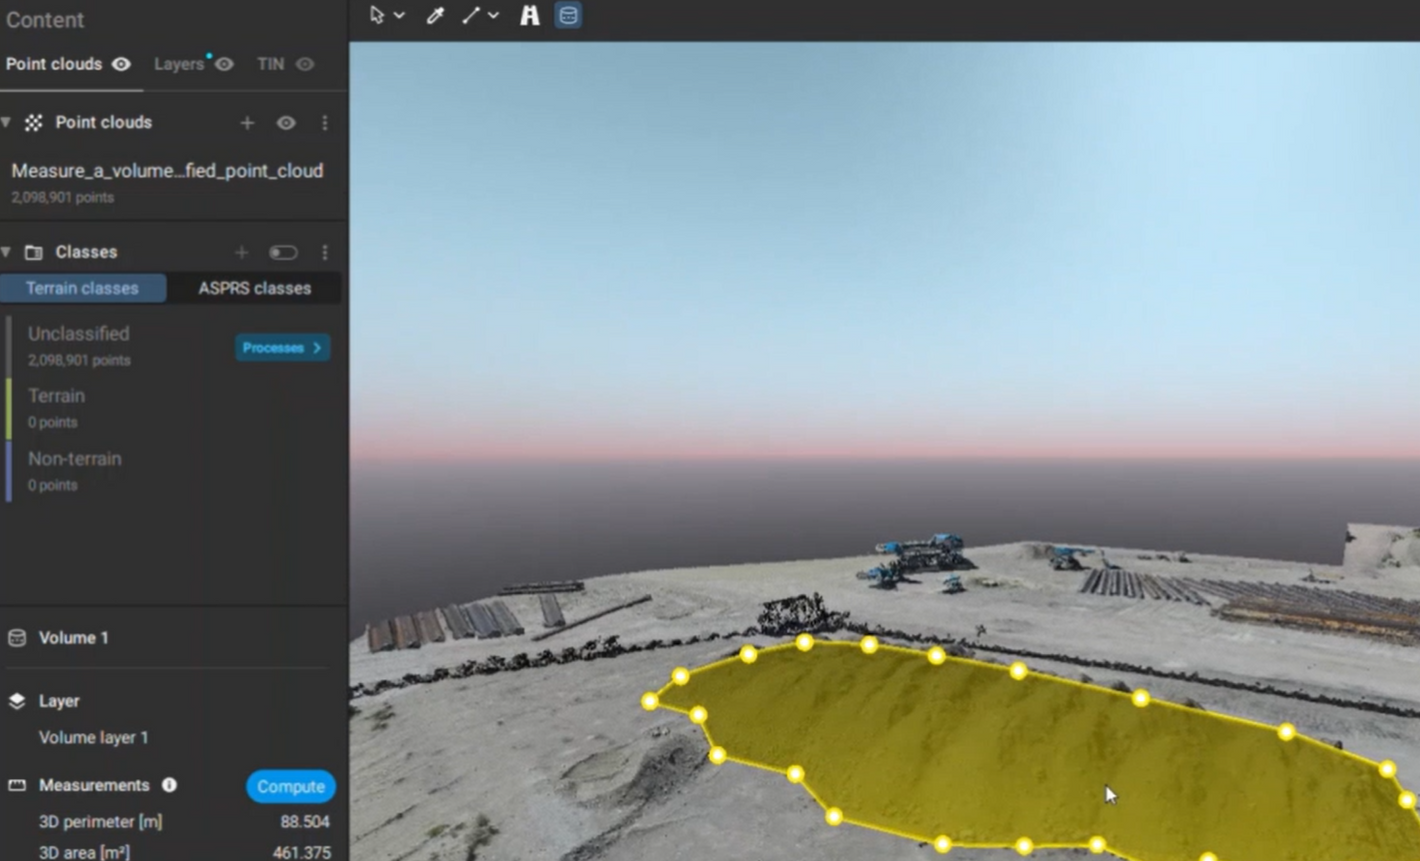The image size is (1420, 861).
Task: Choose the polyline drawing tool
Action: pos(471,15)
